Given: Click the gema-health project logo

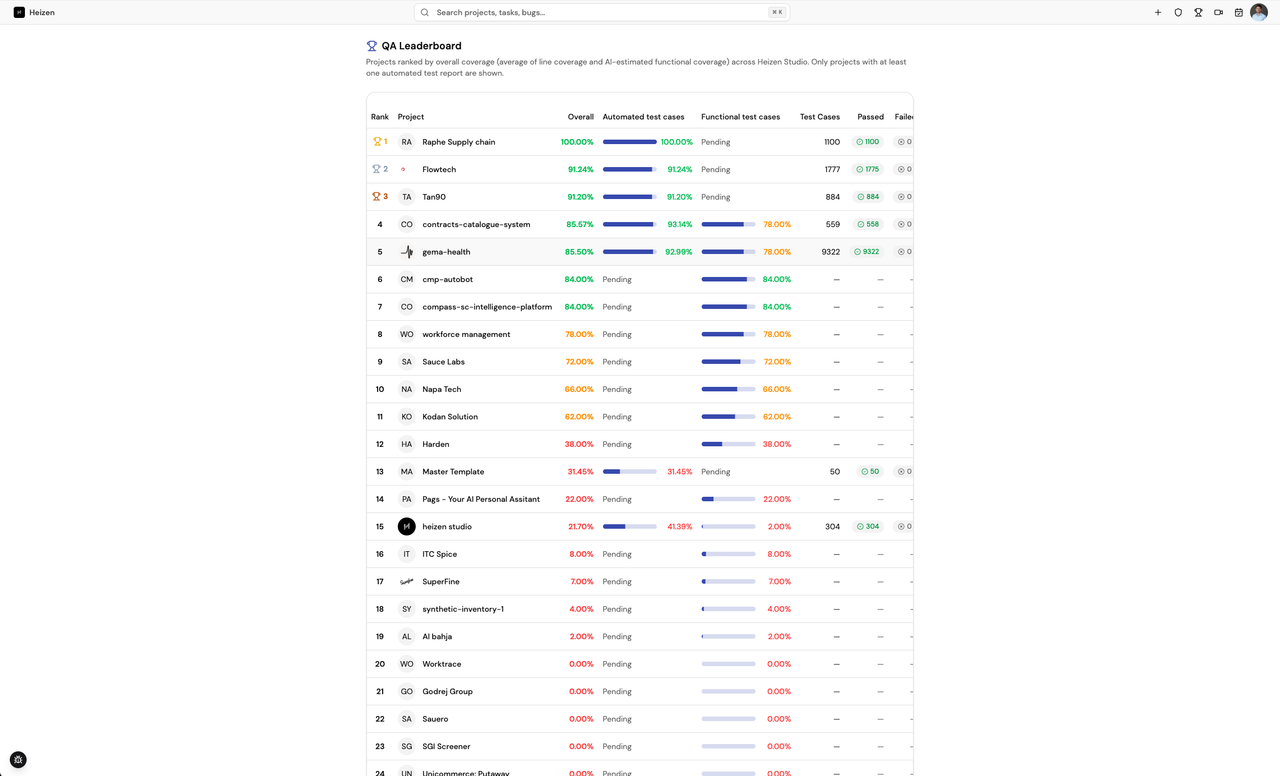Looking at the screenshot, I should 406,252.
